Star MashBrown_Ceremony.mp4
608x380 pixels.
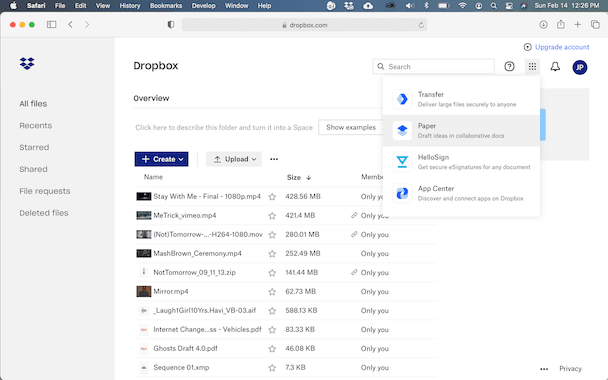272,254
